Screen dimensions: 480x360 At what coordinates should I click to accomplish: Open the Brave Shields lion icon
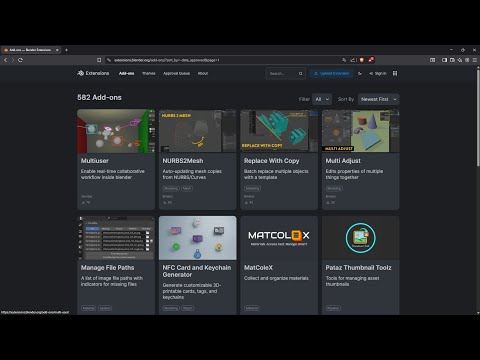(x=362, y=60)
